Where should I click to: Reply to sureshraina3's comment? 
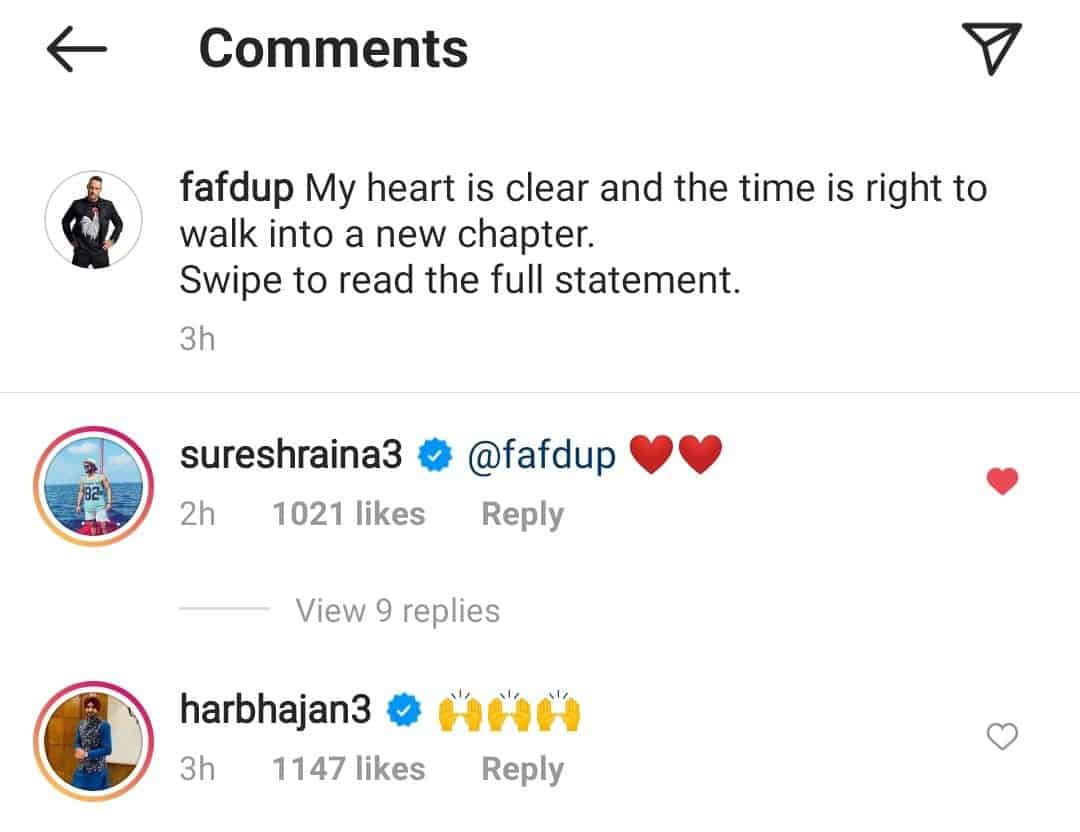click(522, 514)
